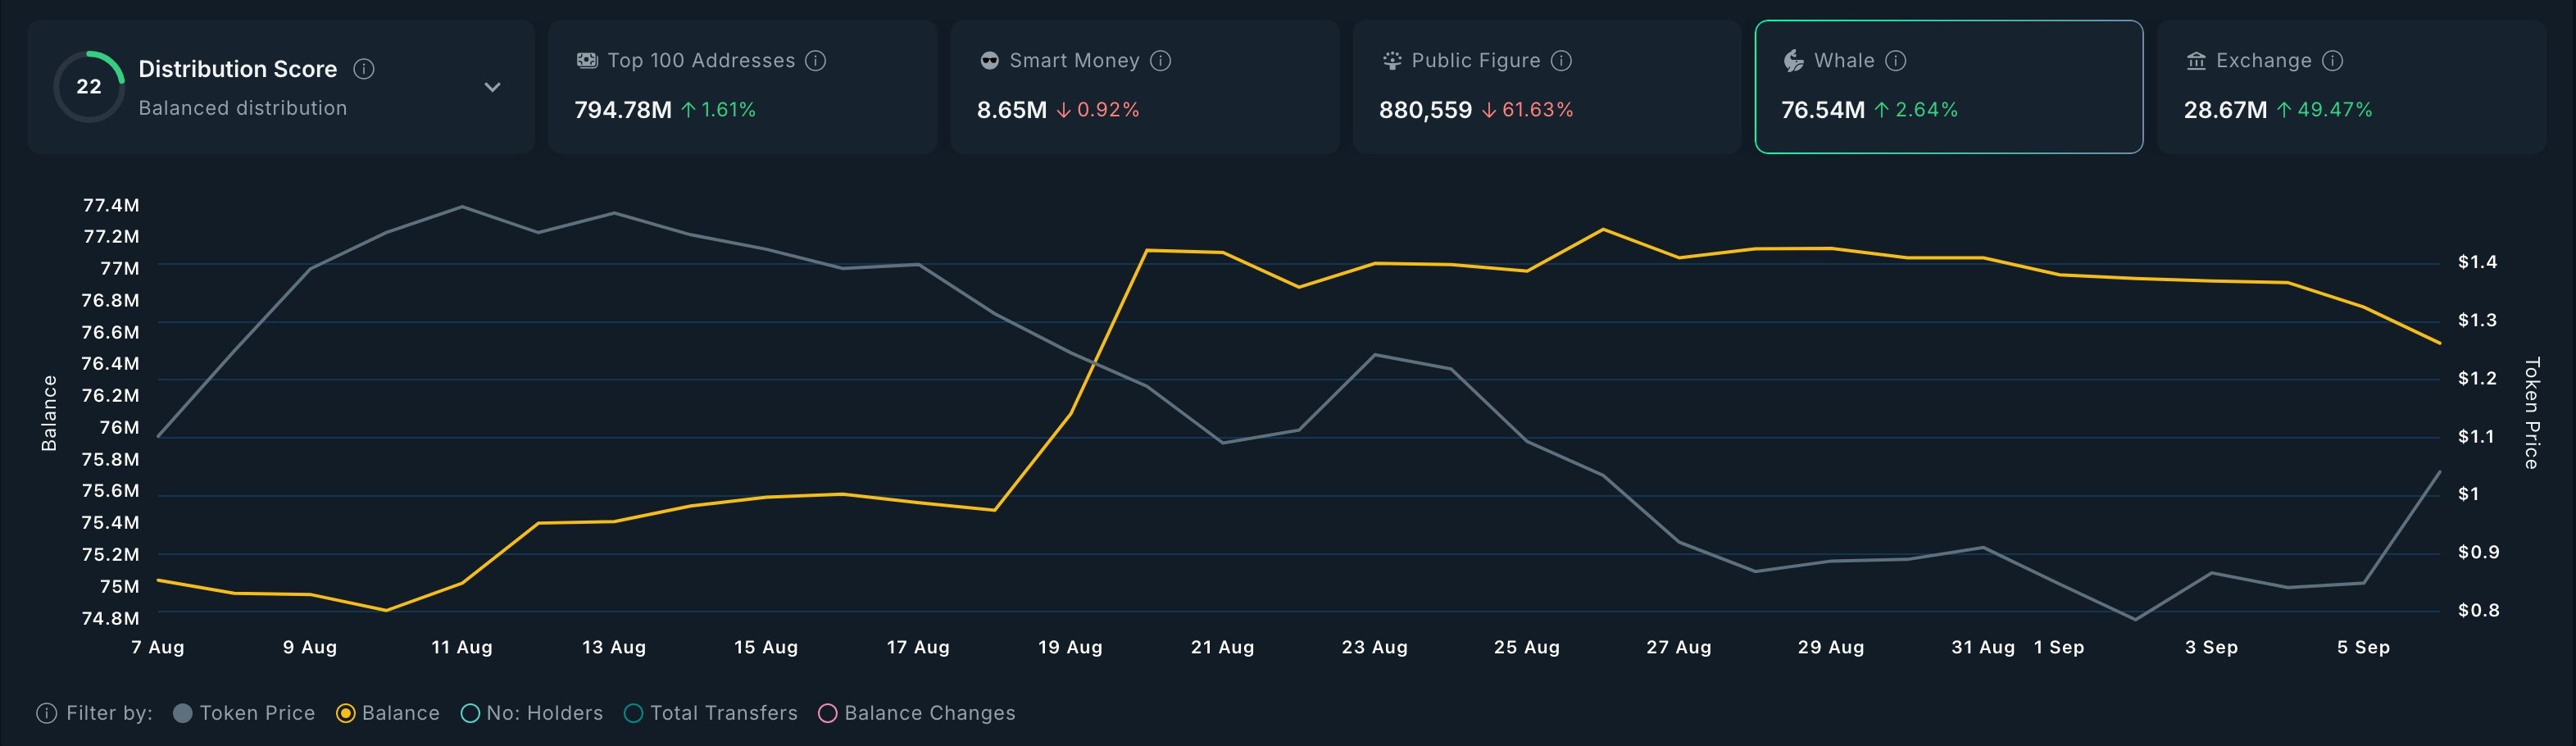Click the Exchange bank icon
Viewport: 2576px width, 746px height.
click(x=2196, y=60)
